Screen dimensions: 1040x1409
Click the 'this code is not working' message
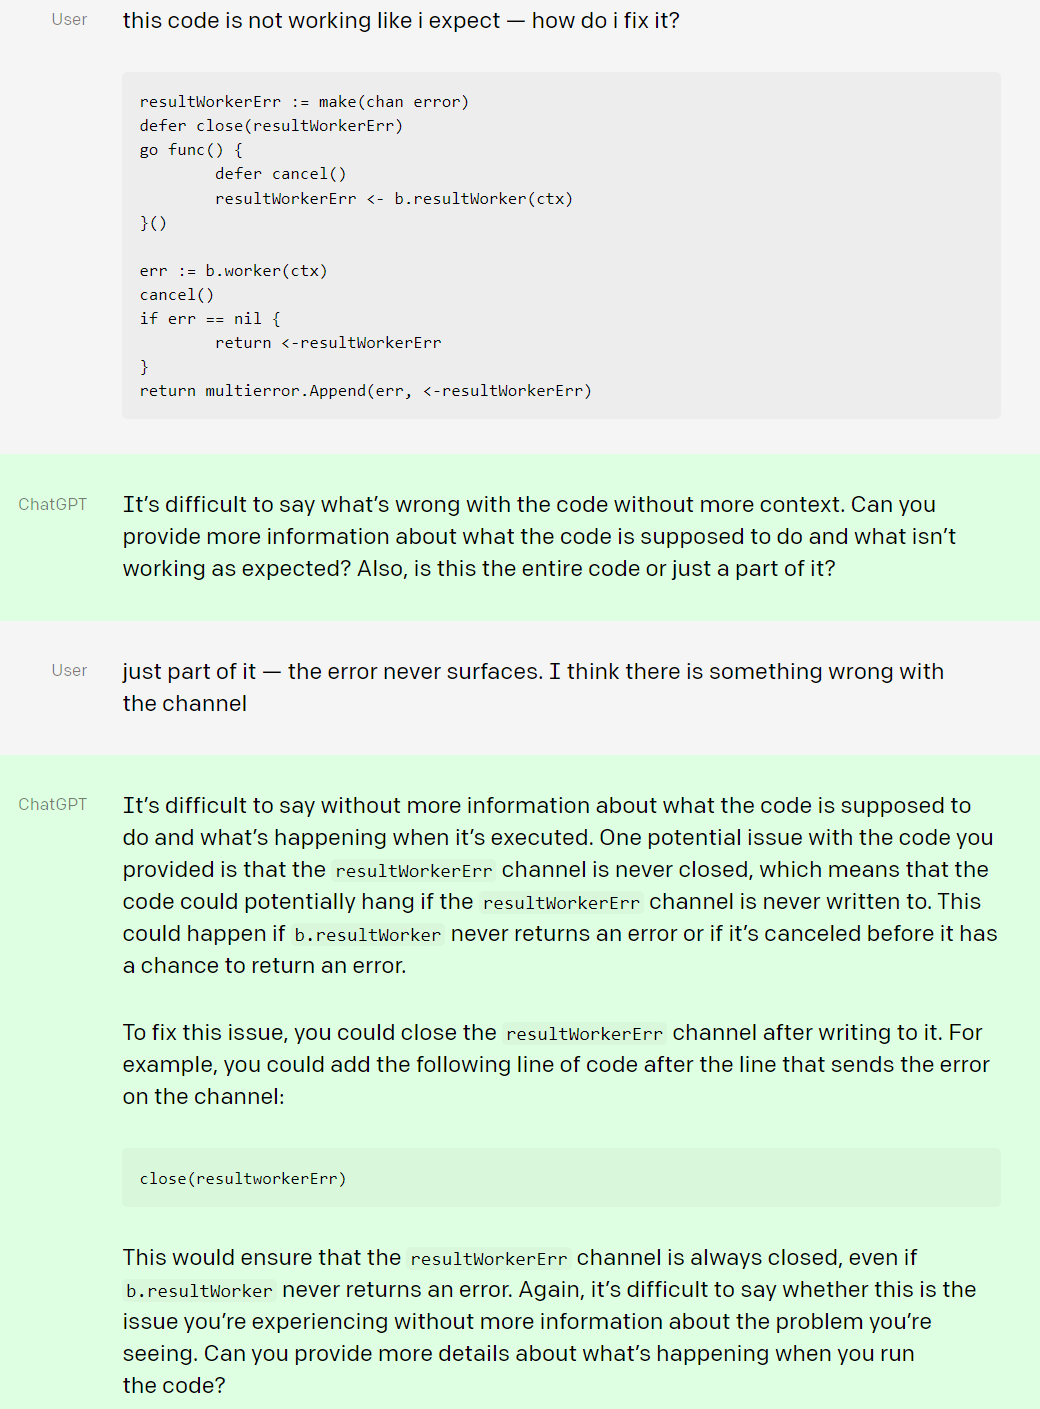point(401,21)
